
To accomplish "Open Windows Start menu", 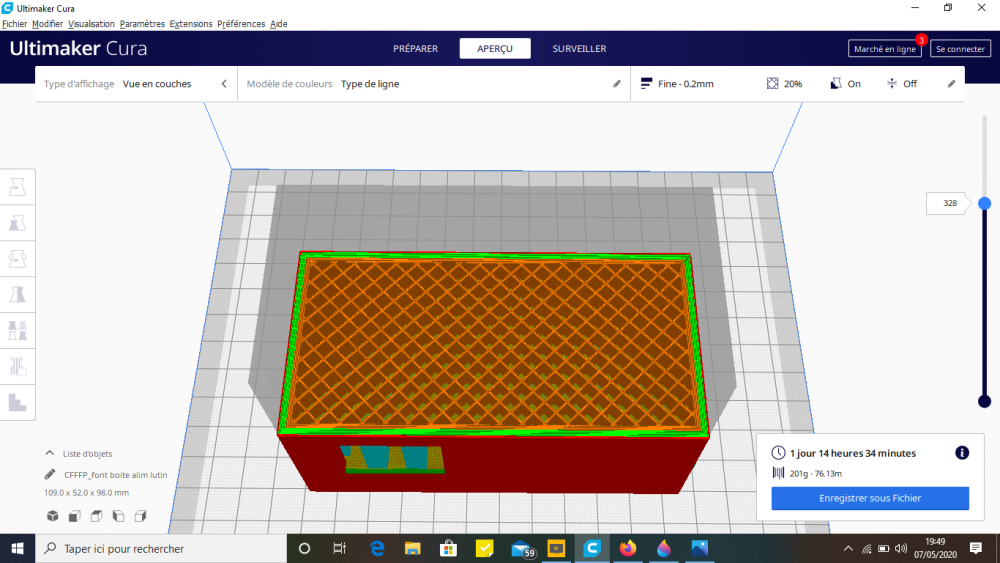I will (17, 548).
